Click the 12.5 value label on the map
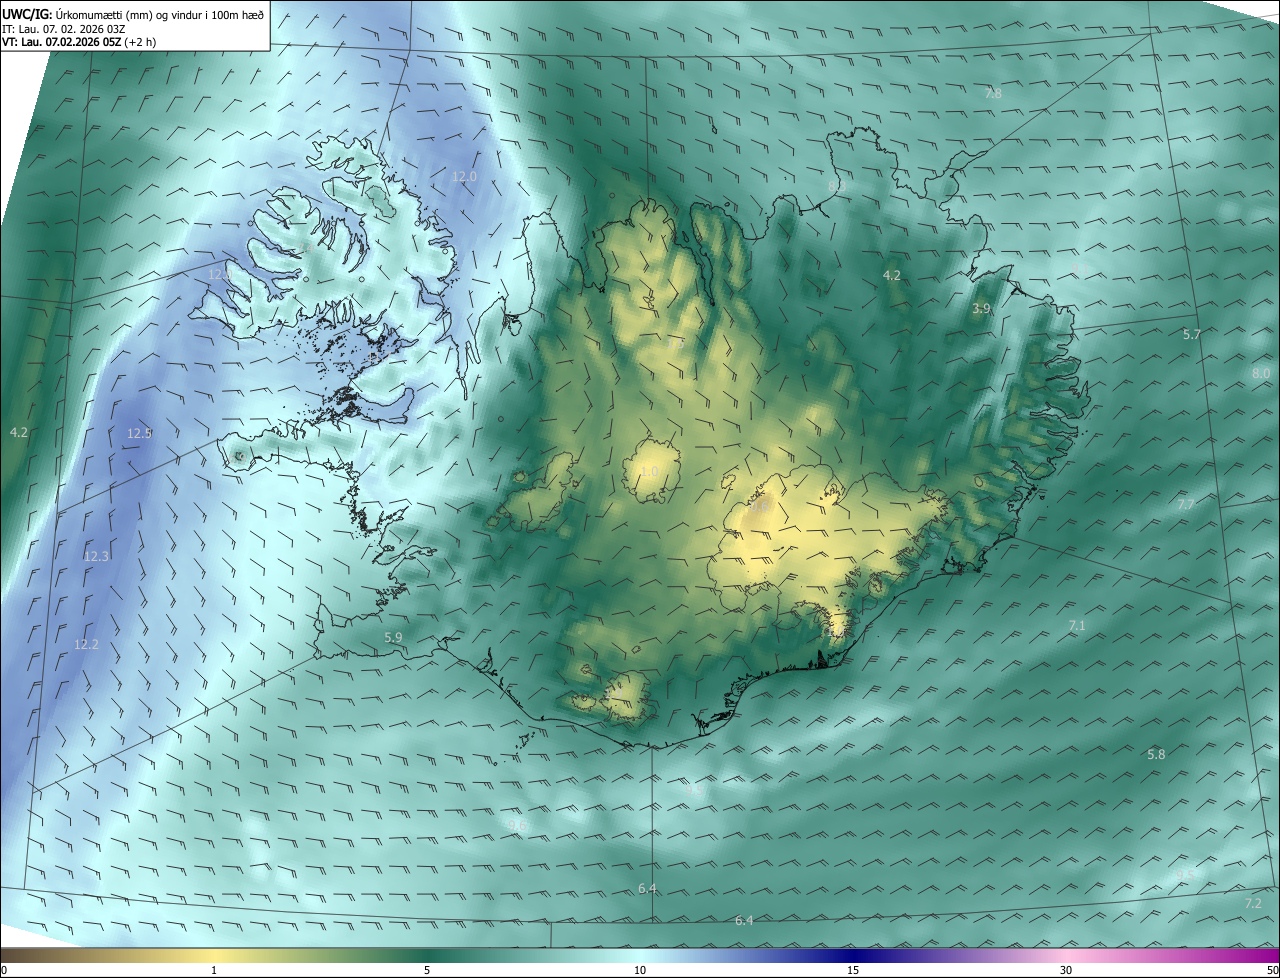Screen dimensions: 1280x978 140,433
